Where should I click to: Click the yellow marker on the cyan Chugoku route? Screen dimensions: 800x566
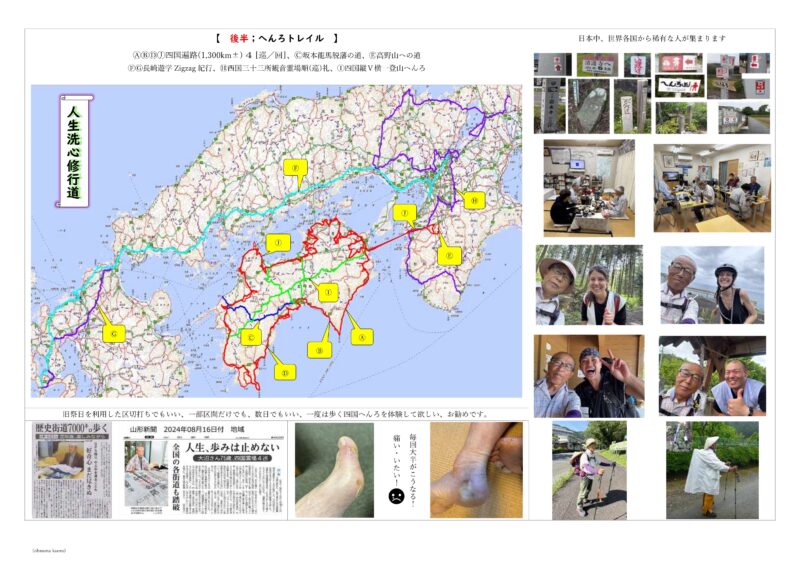click(x=293, y=169)
